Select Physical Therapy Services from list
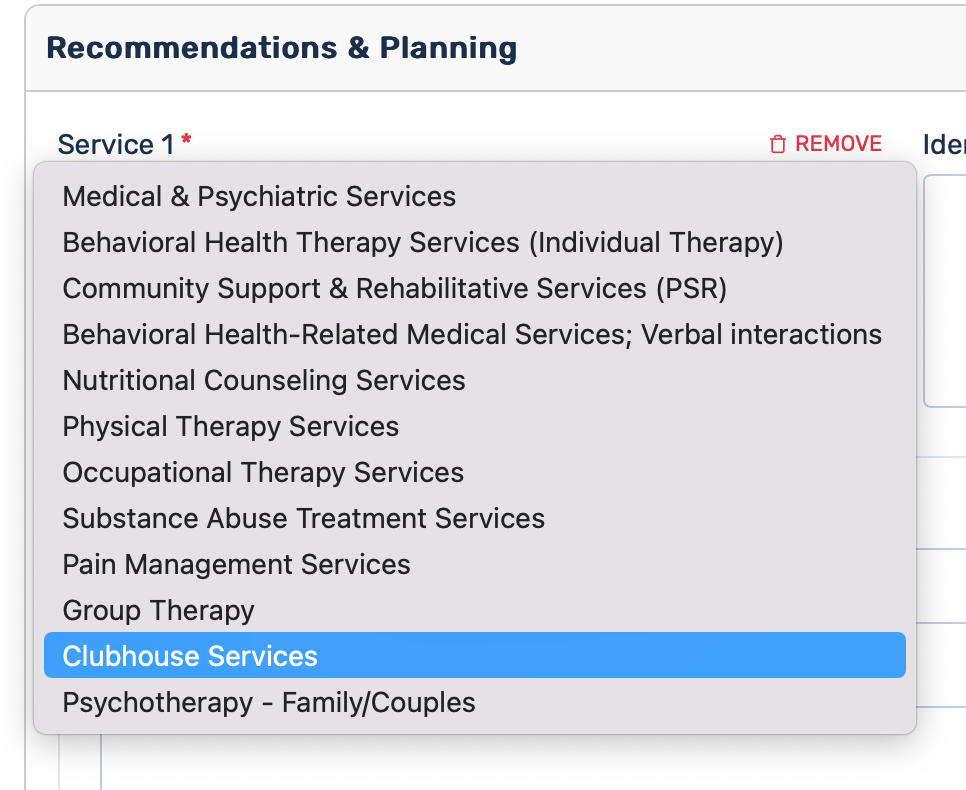Screen dimensions: 966x790 pos(231,427)
